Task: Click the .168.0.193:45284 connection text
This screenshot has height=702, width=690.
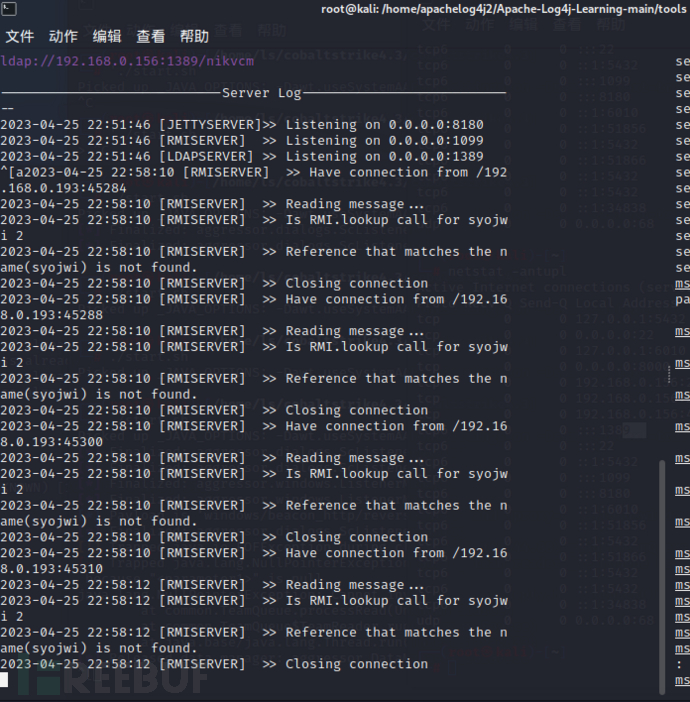Action: click(63, 188)
